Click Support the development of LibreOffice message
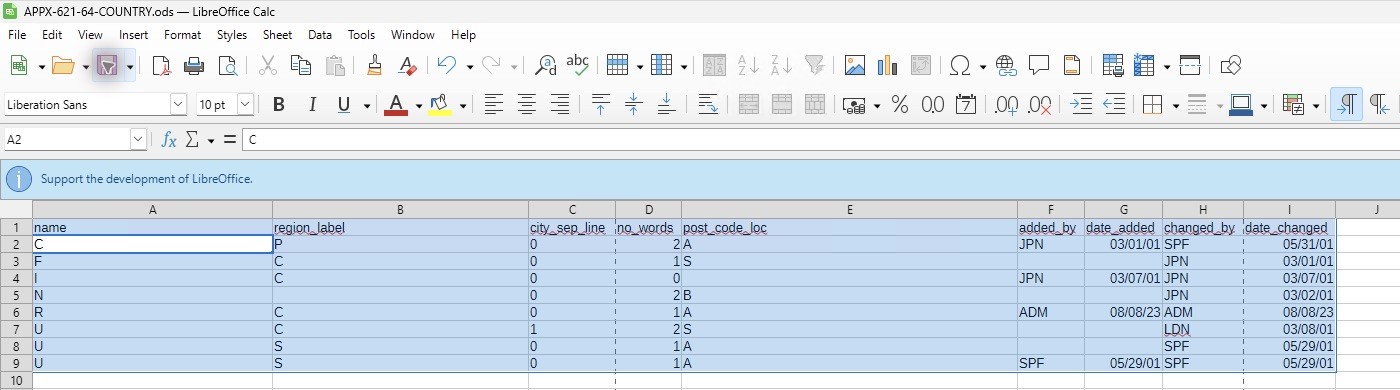Screen dimensions: 1400x390 [x=146, y=180]
